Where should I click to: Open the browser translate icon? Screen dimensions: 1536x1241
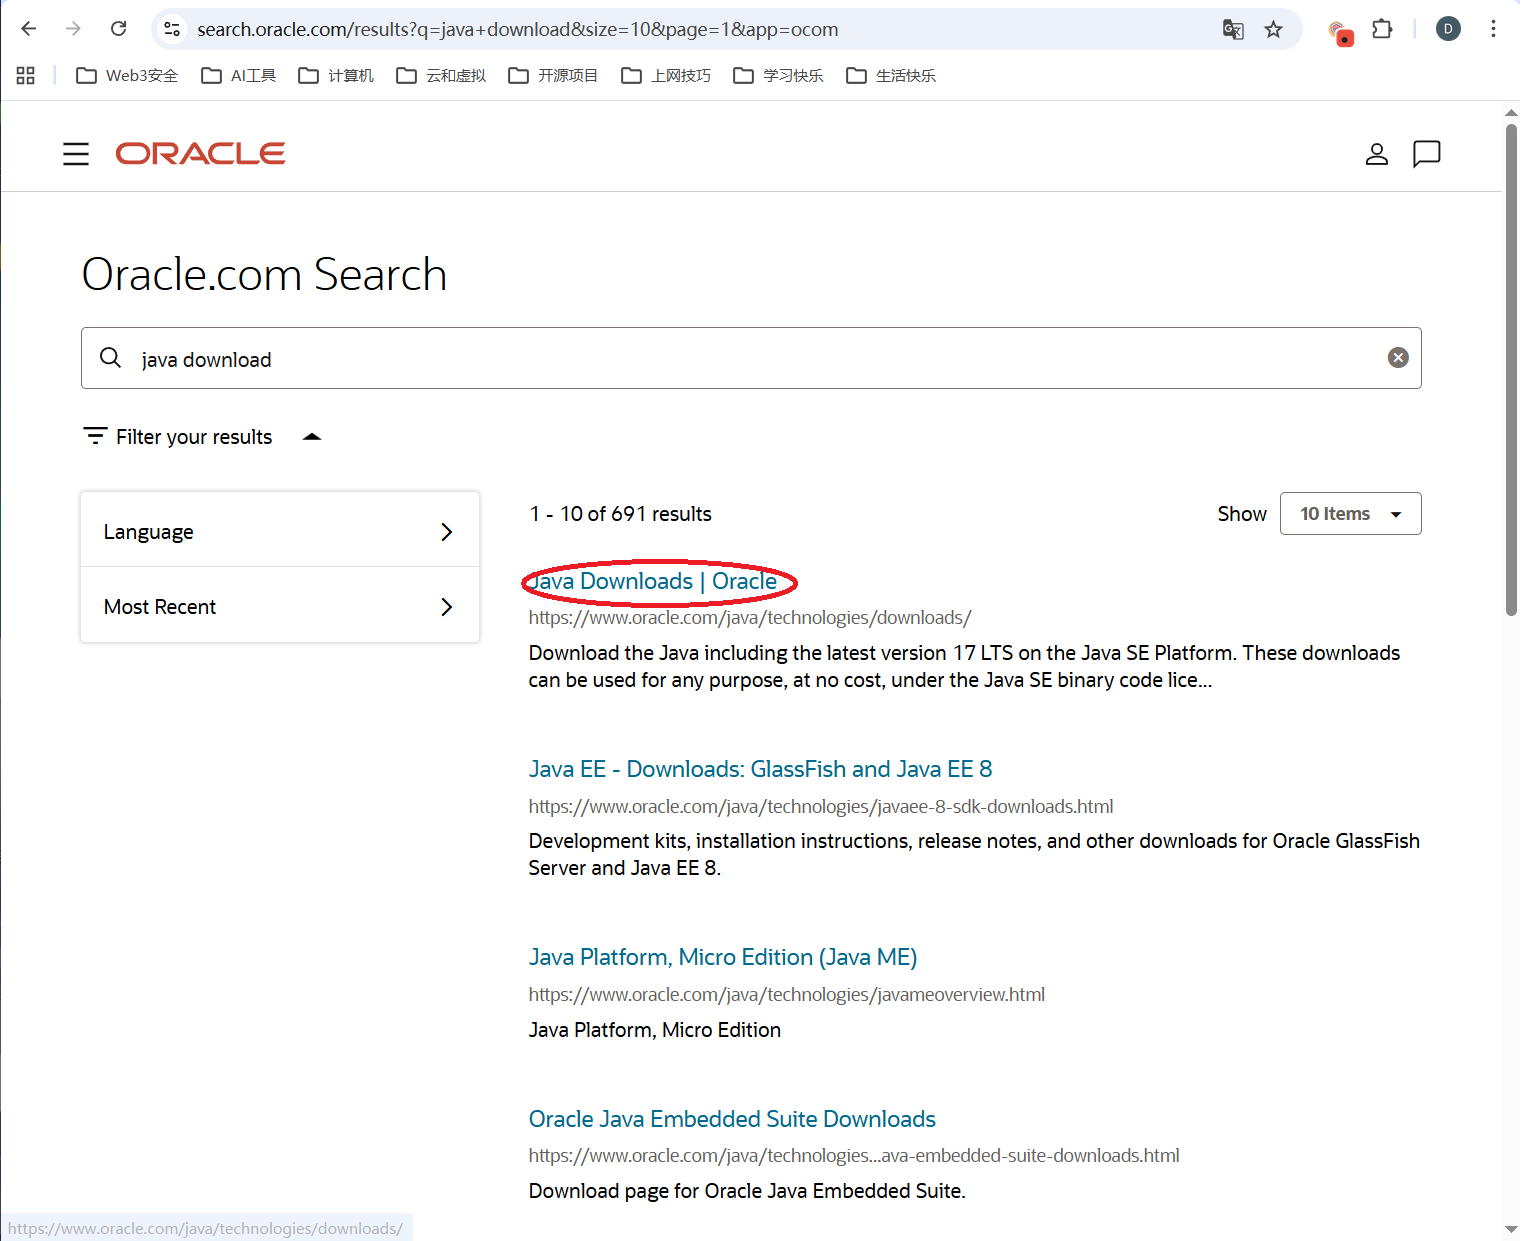click(x=1233, y=29)
